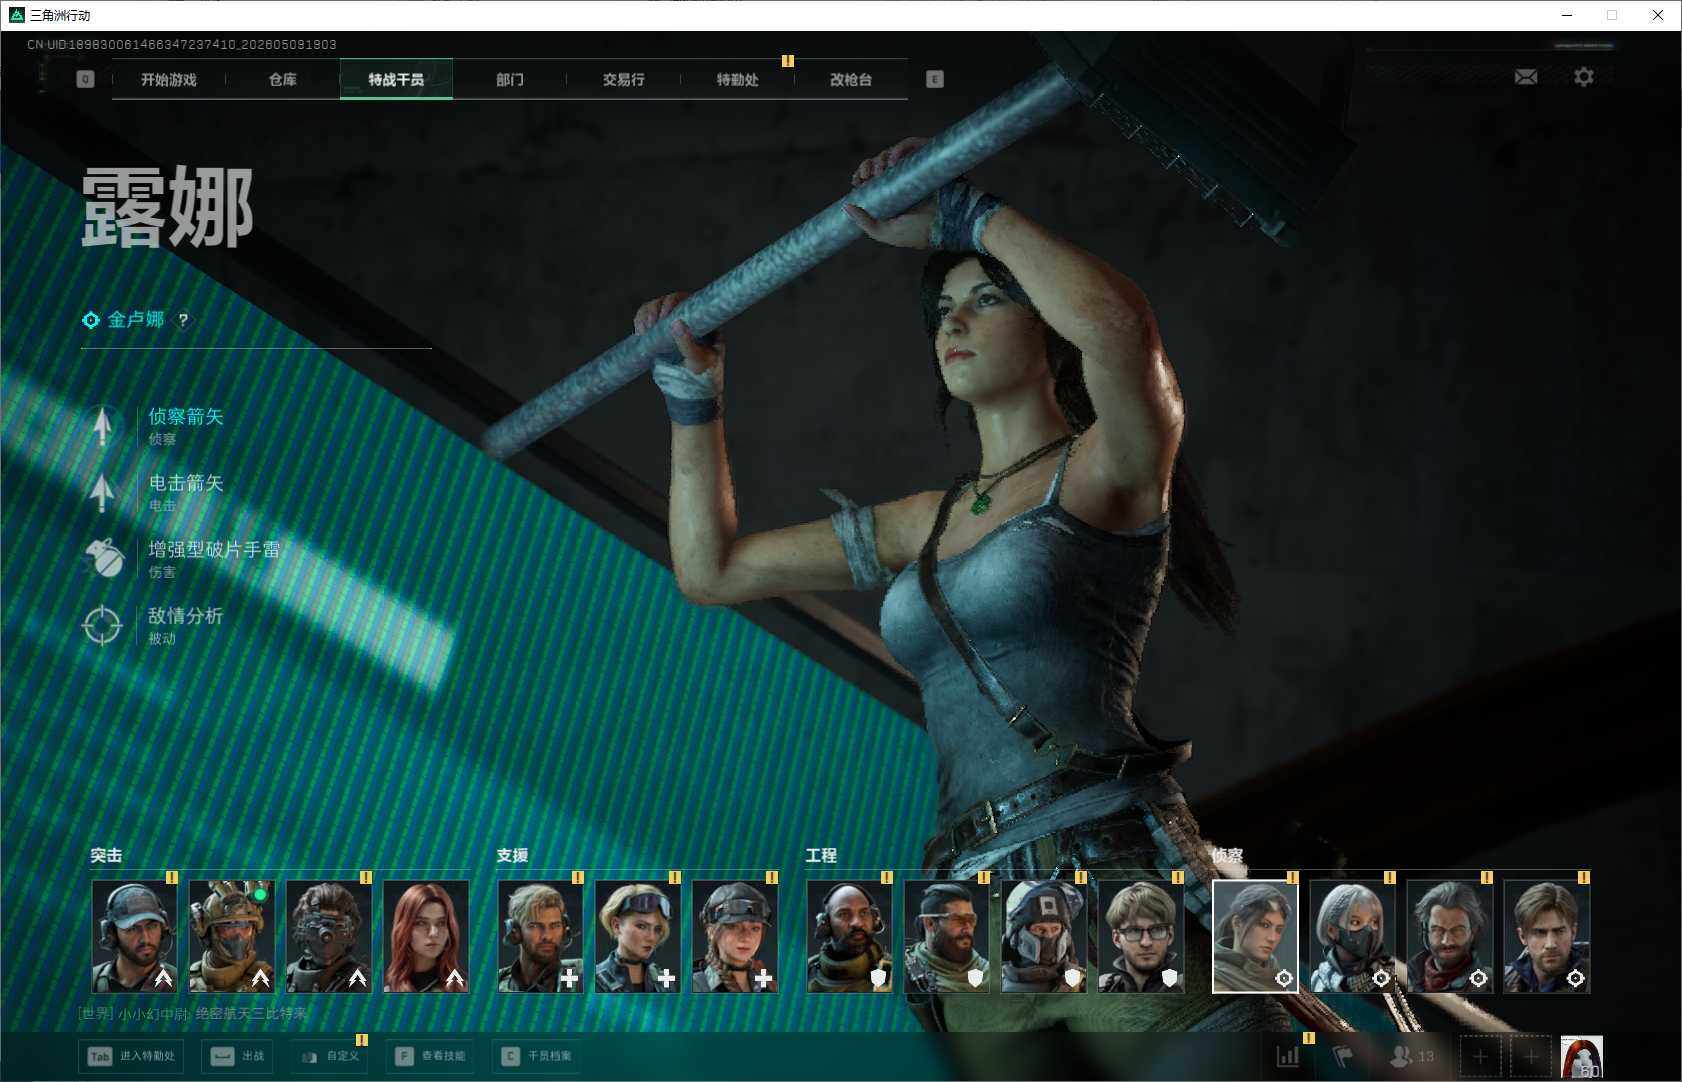The width and height of the screenshot is (1682, 1082).
Task: Click the 电击箭矢 skill name
Action: pos(186,484)
